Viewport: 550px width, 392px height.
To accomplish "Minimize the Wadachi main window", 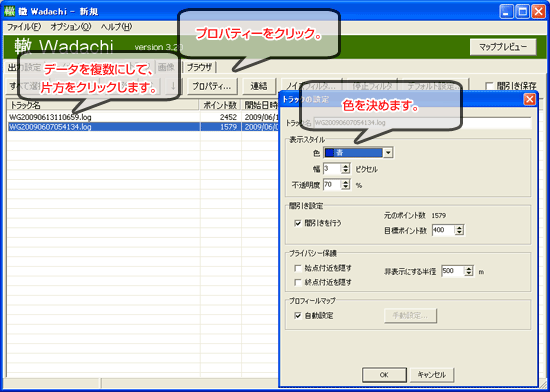I will click(506, 12).
